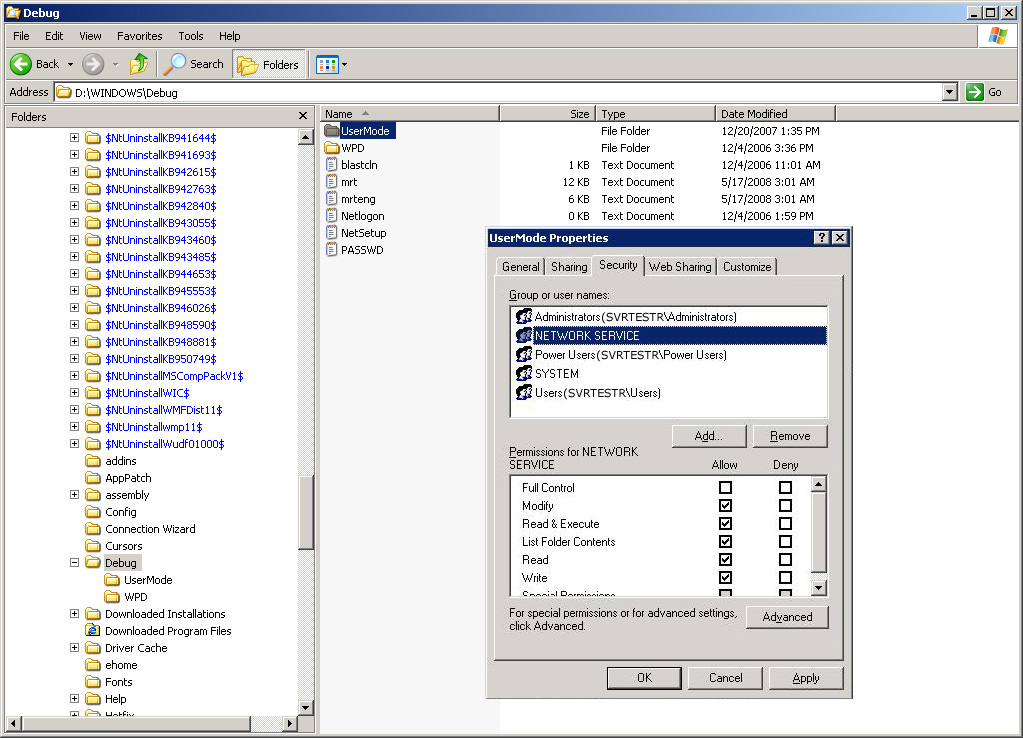Click permissions list scroll down arrow
The height and width of the screenshot is (738, 1023).
(818, 588)
